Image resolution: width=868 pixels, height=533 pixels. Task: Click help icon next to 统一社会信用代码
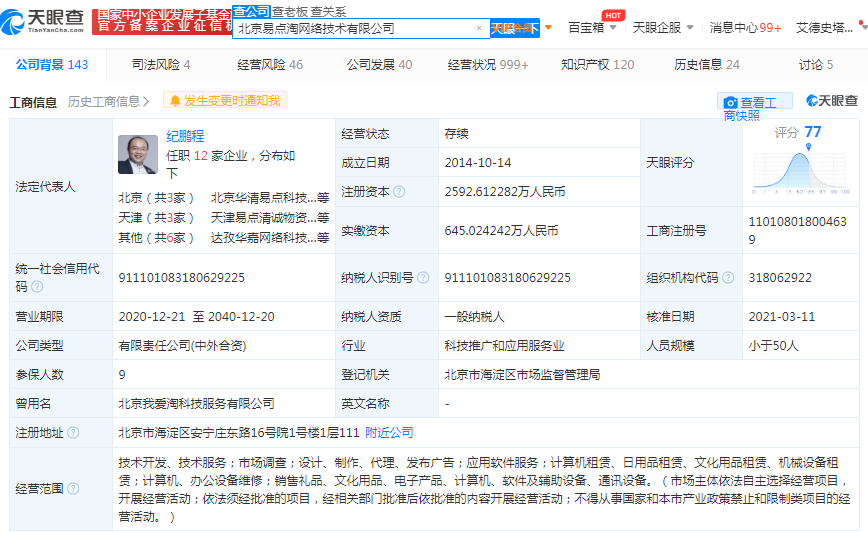pyautogui.click(x=37, y=287)
